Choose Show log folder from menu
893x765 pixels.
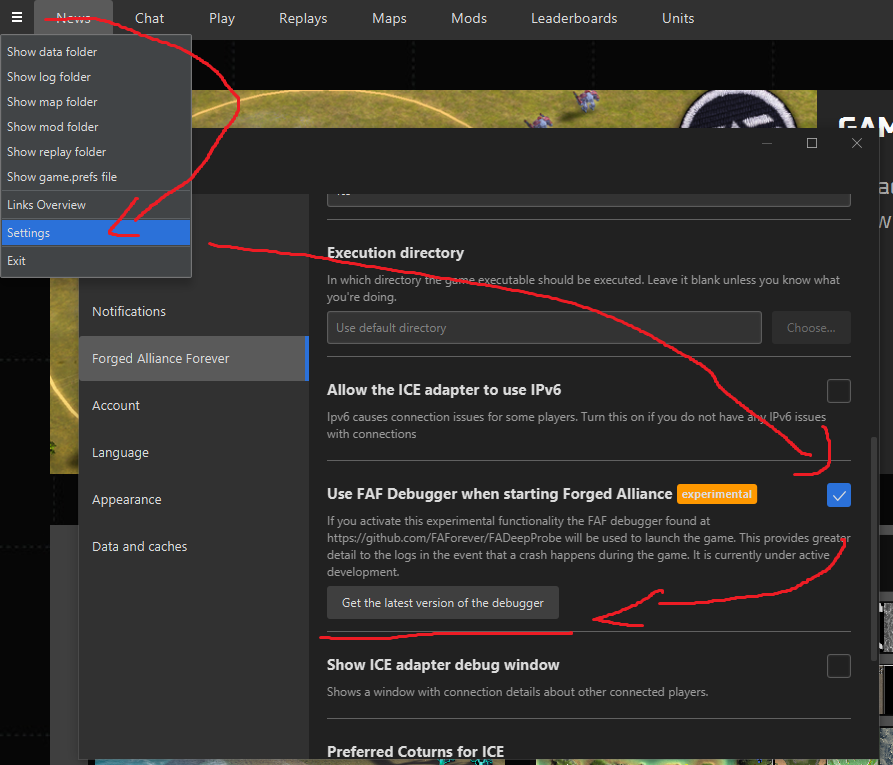(96, 77)
